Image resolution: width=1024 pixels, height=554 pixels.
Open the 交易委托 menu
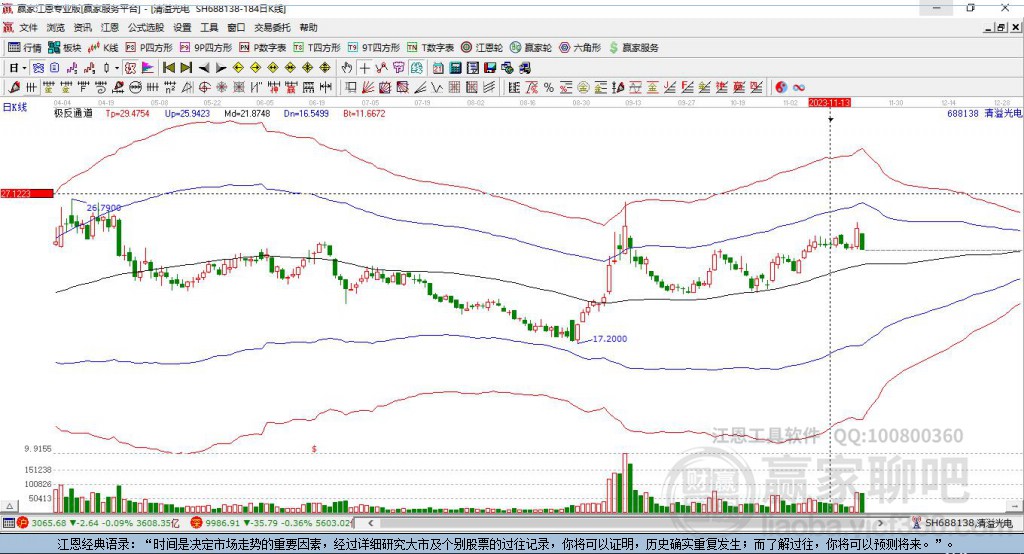tap(272, 27)
